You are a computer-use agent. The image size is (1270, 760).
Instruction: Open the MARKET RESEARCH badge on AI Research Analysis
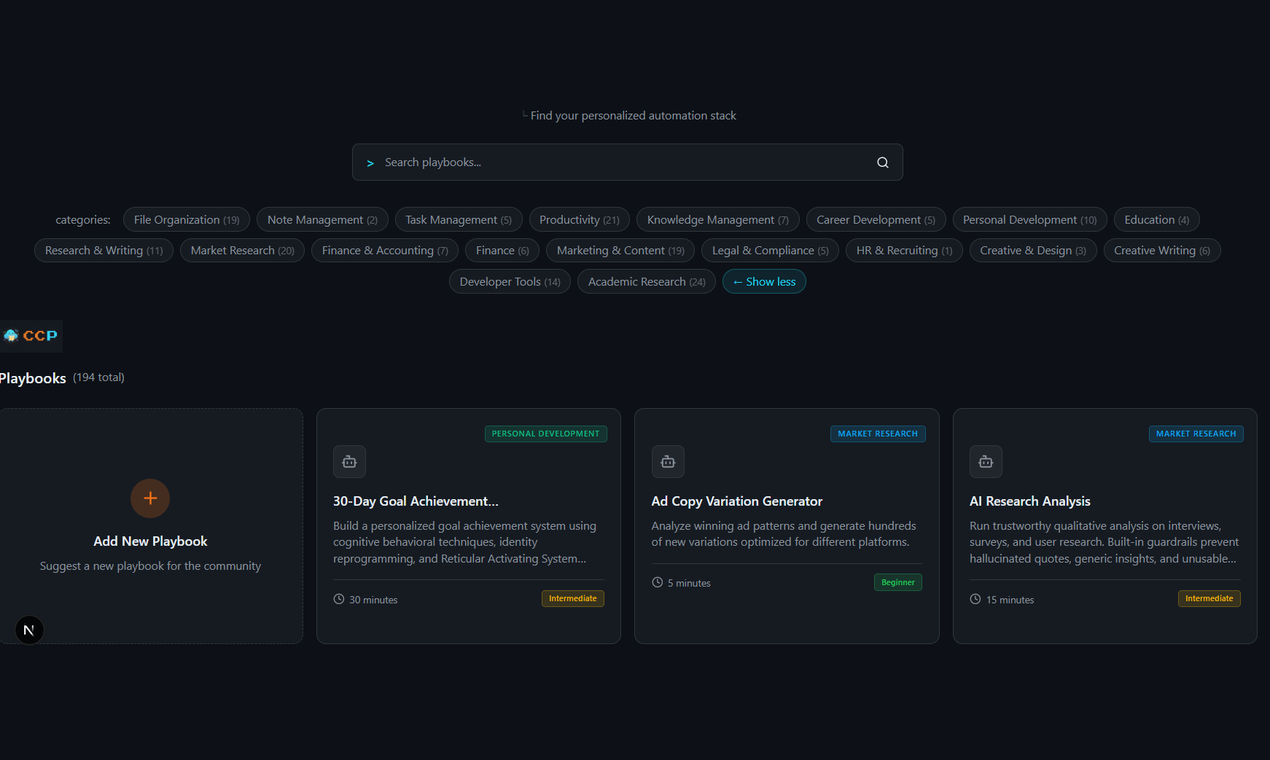(1196, 433)
